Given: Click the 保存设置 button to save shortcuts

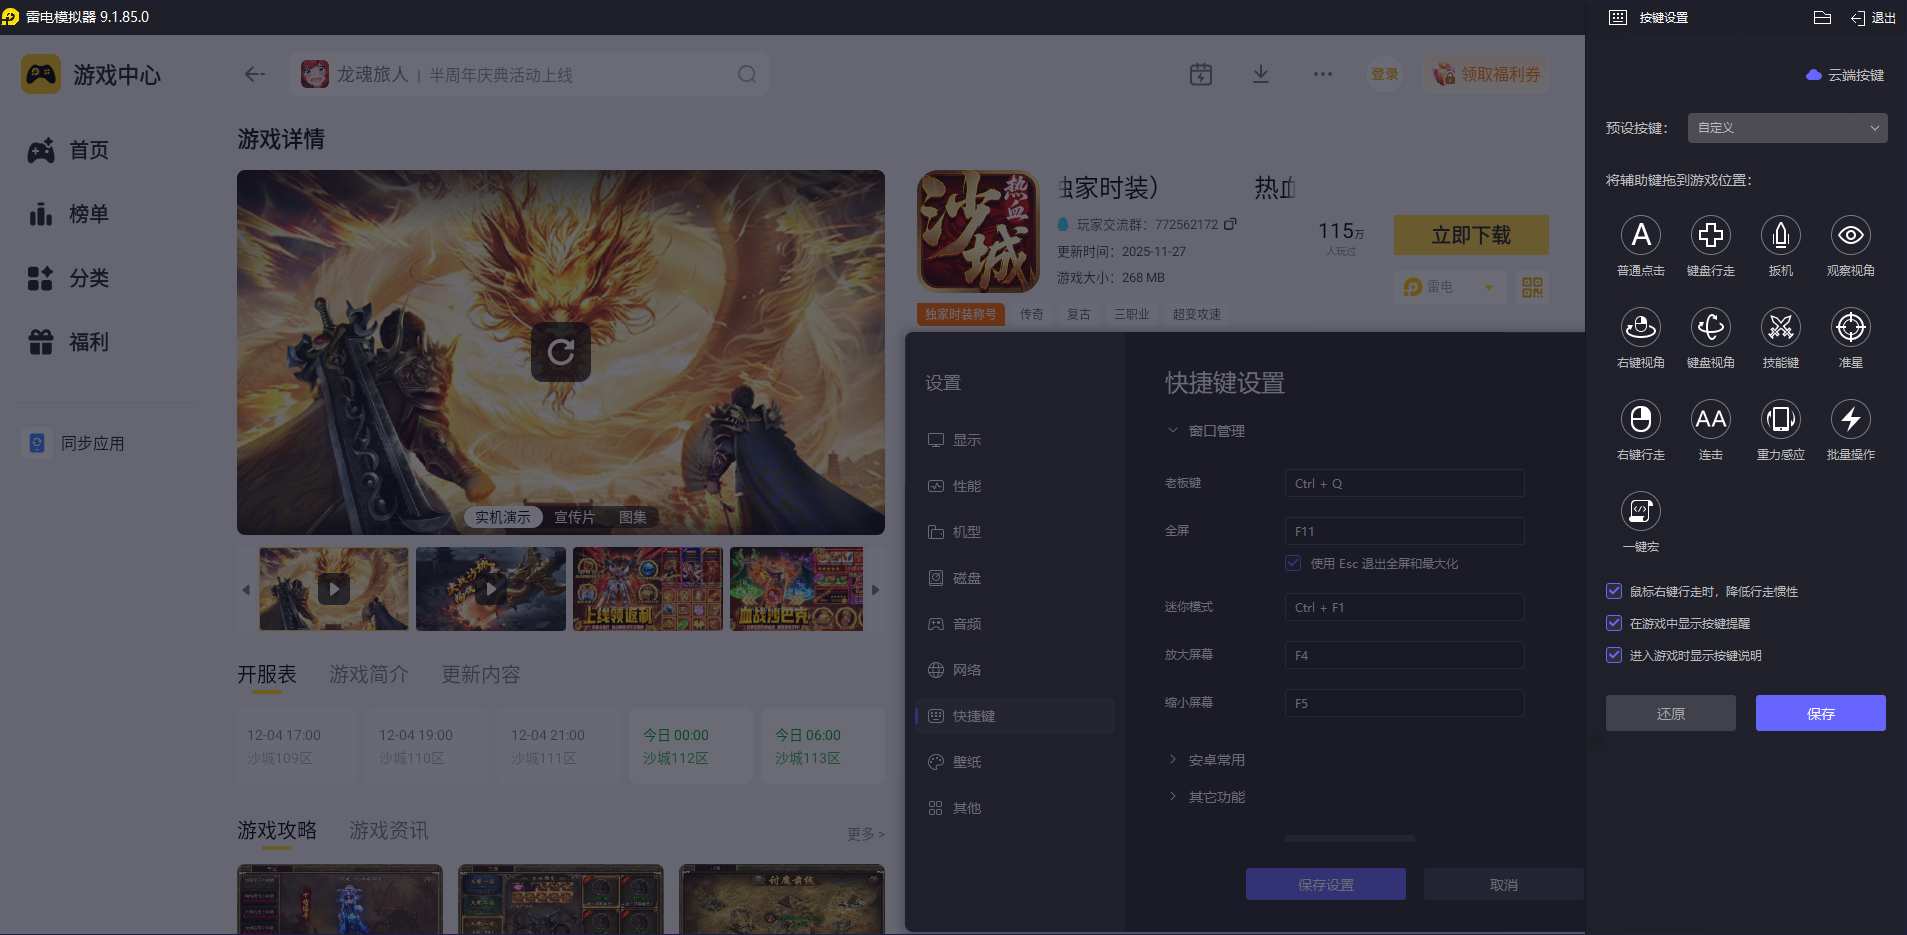Looking at the screenshot, I should point(1324,884).
